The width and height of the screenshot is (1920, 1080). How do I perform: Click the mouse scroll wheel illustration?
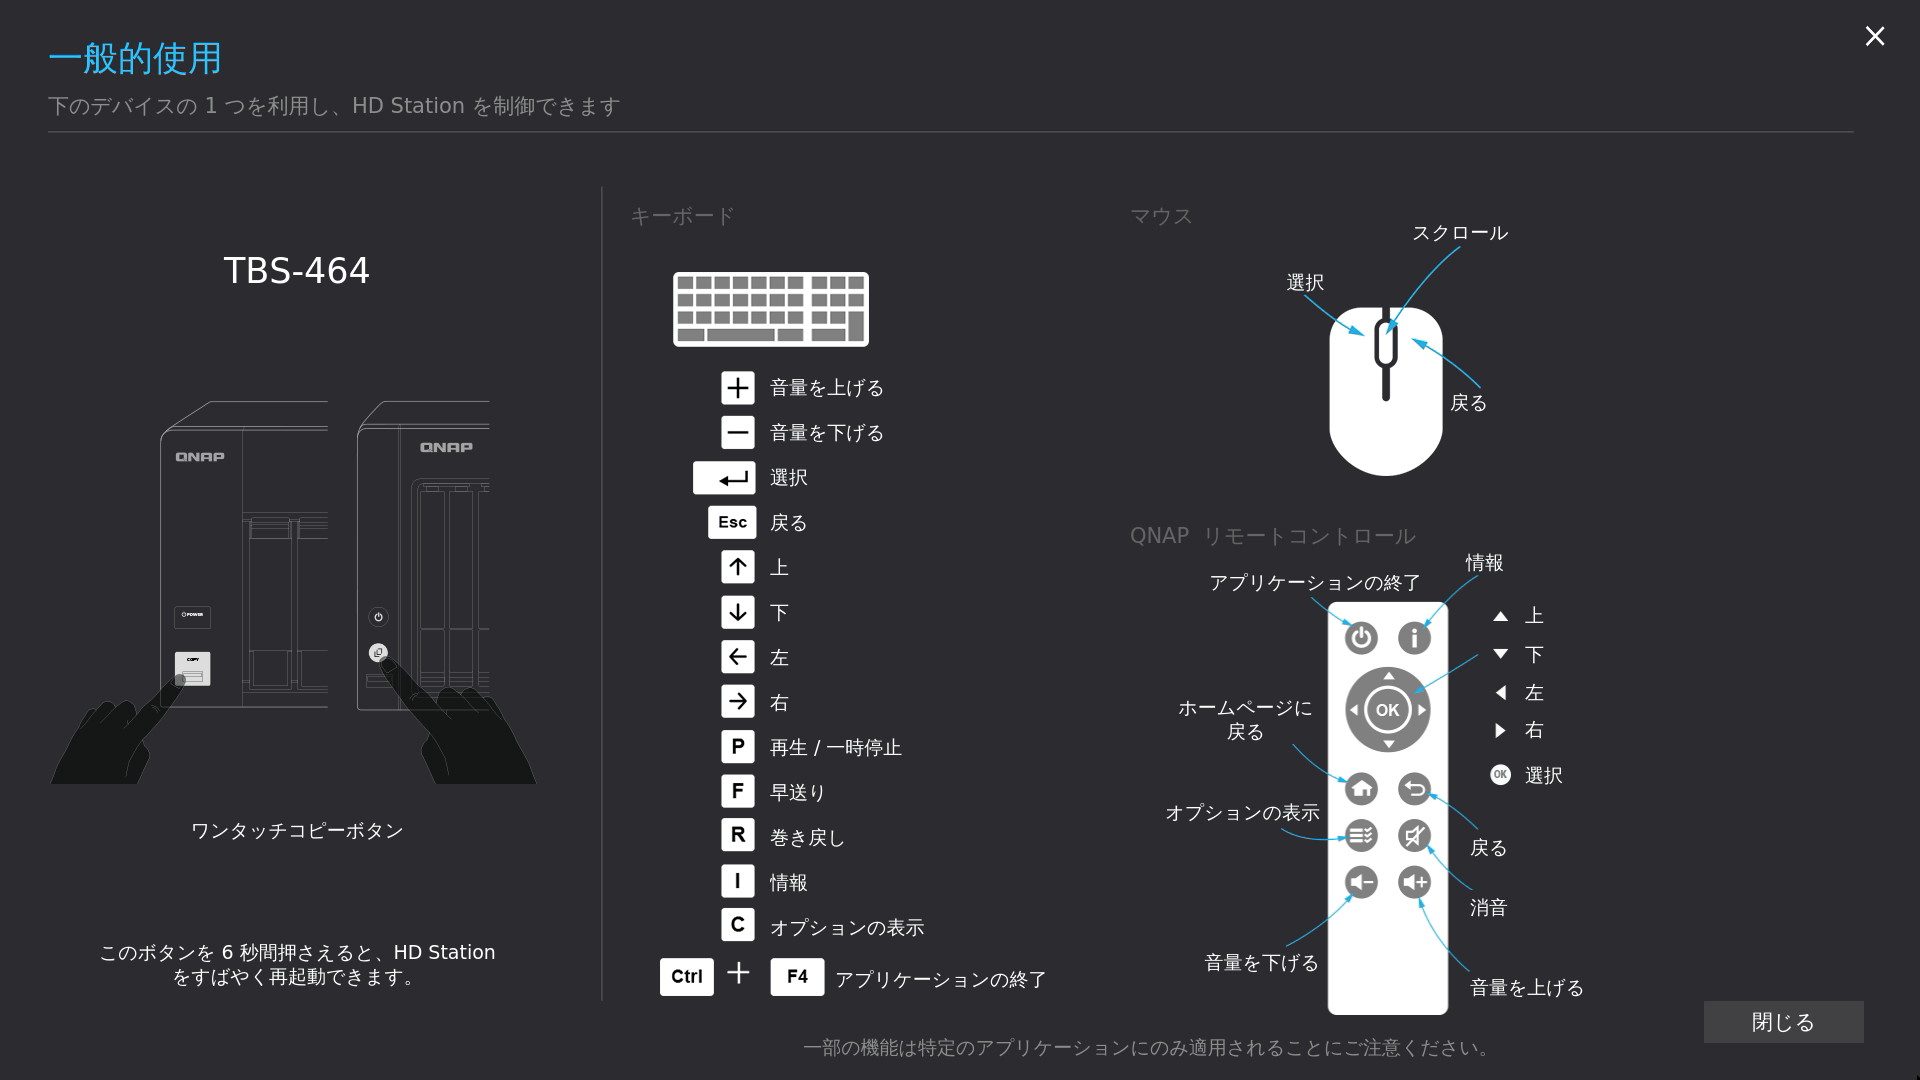[x=1386, y=344]
